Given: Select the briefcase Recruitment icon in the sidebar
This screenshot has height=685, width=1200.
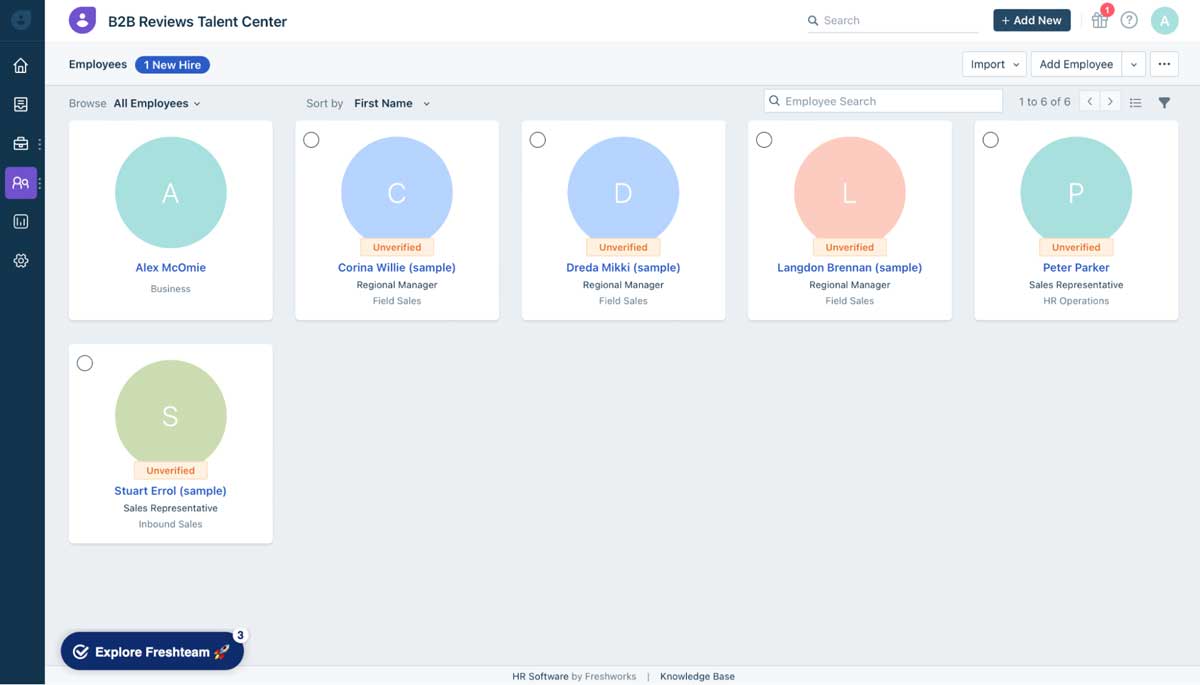Looking at the screenshot, I should (x=19, y=143).
